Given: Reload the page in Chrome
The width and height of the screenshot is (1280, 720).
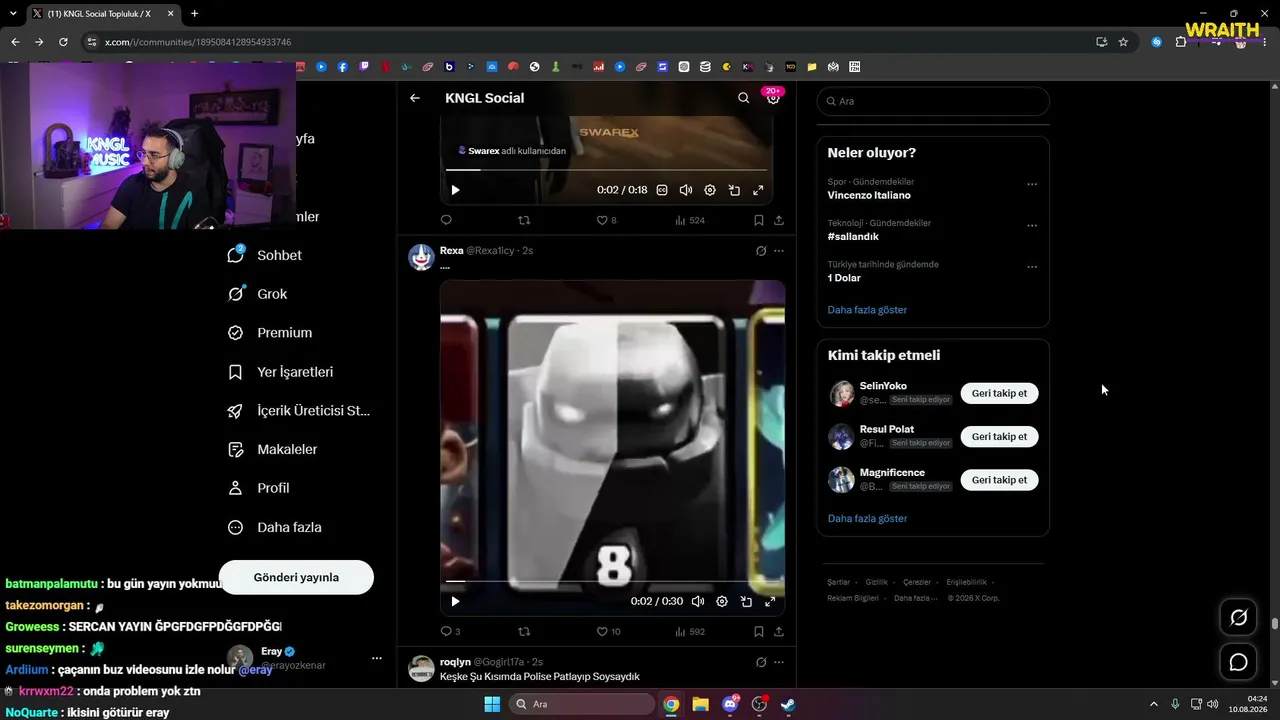Looking at the screenshot, I should [63, 42].
